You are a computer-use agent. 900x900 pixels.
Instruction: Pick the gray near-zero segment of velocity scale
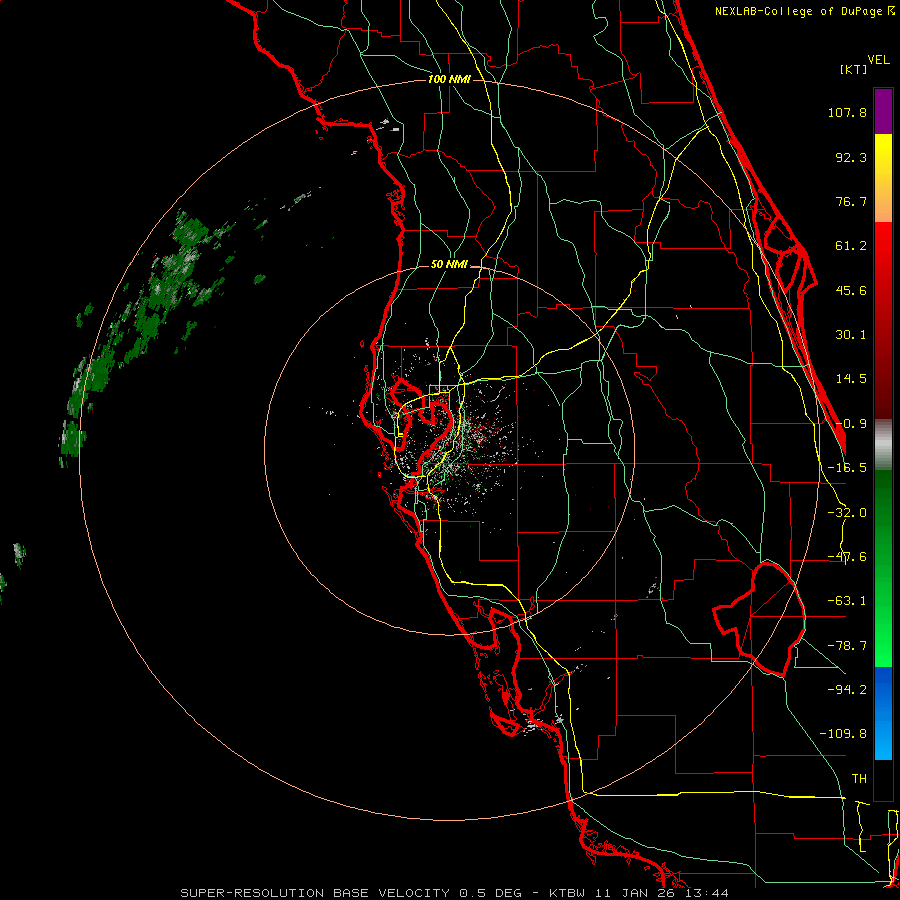point(883,445)
